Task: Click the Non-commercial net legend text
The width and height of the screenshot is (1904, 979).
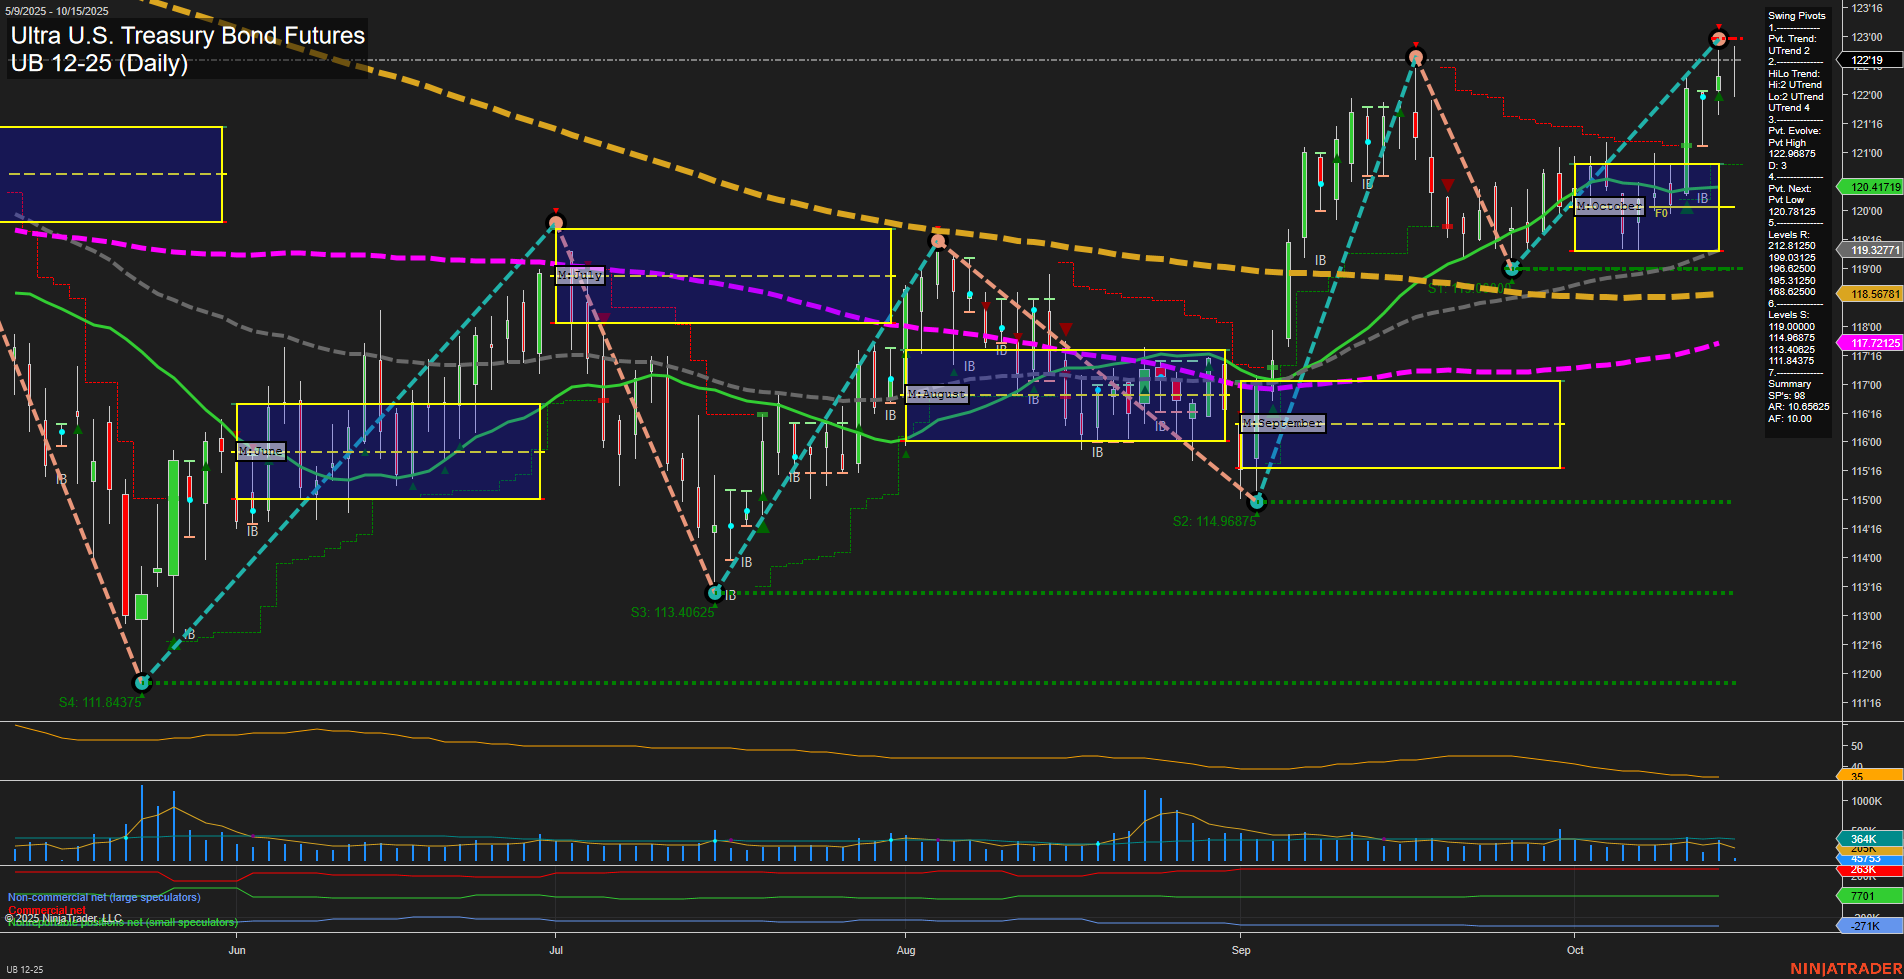Action: pos(104,897)
